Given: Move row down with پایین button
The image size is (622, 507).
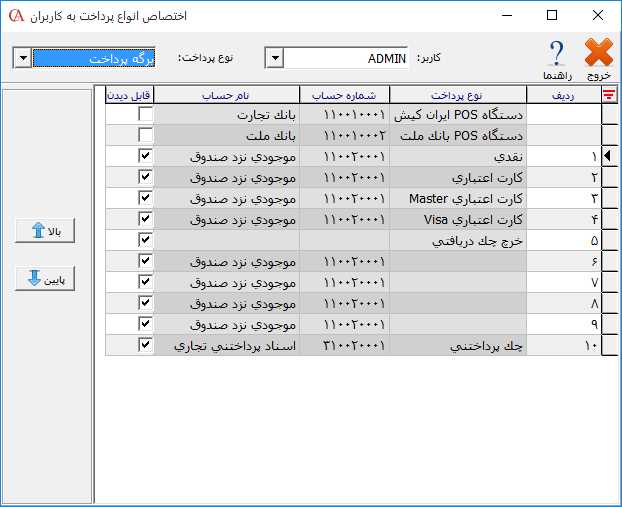Looking at the screenshot, I should pos(45,280).
